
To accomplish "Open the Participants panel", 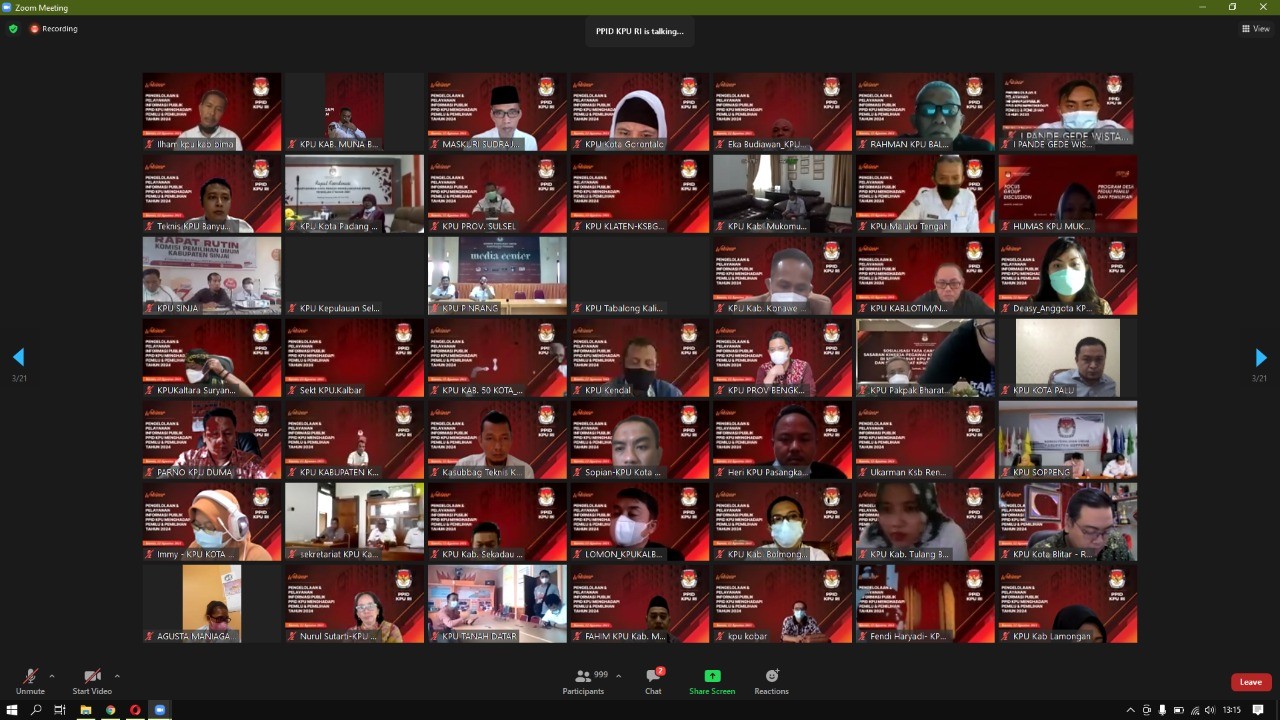I will (x=583, y=680).
